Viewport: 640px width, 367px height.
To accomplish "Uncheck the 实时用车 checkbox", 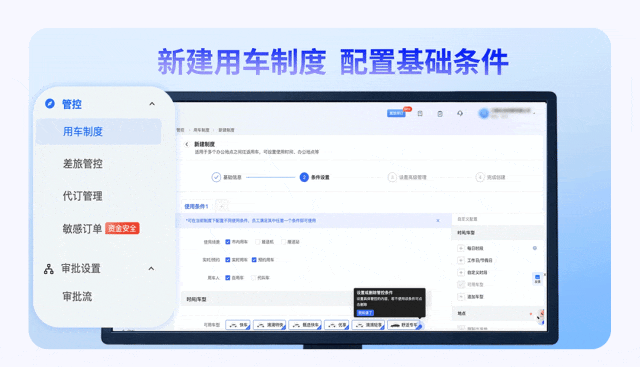I will 228,260.
